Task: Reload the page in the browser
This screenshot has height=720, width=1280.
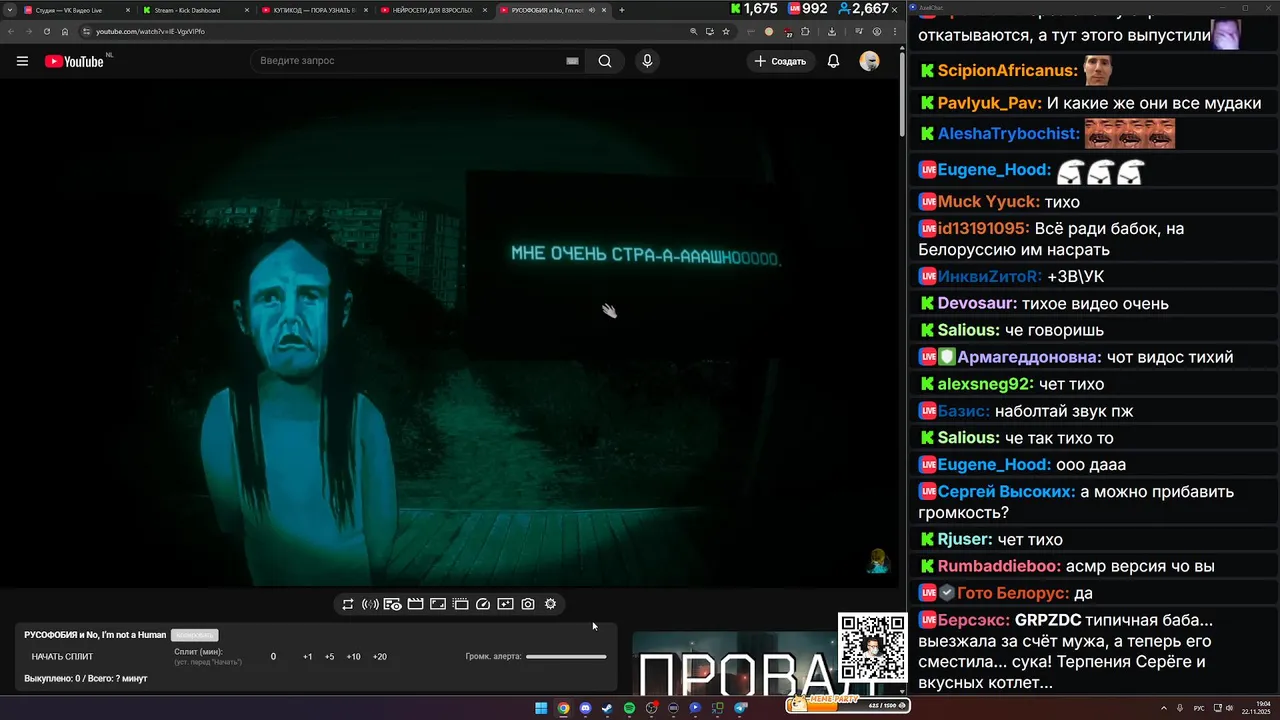Action: coord(46,31)
